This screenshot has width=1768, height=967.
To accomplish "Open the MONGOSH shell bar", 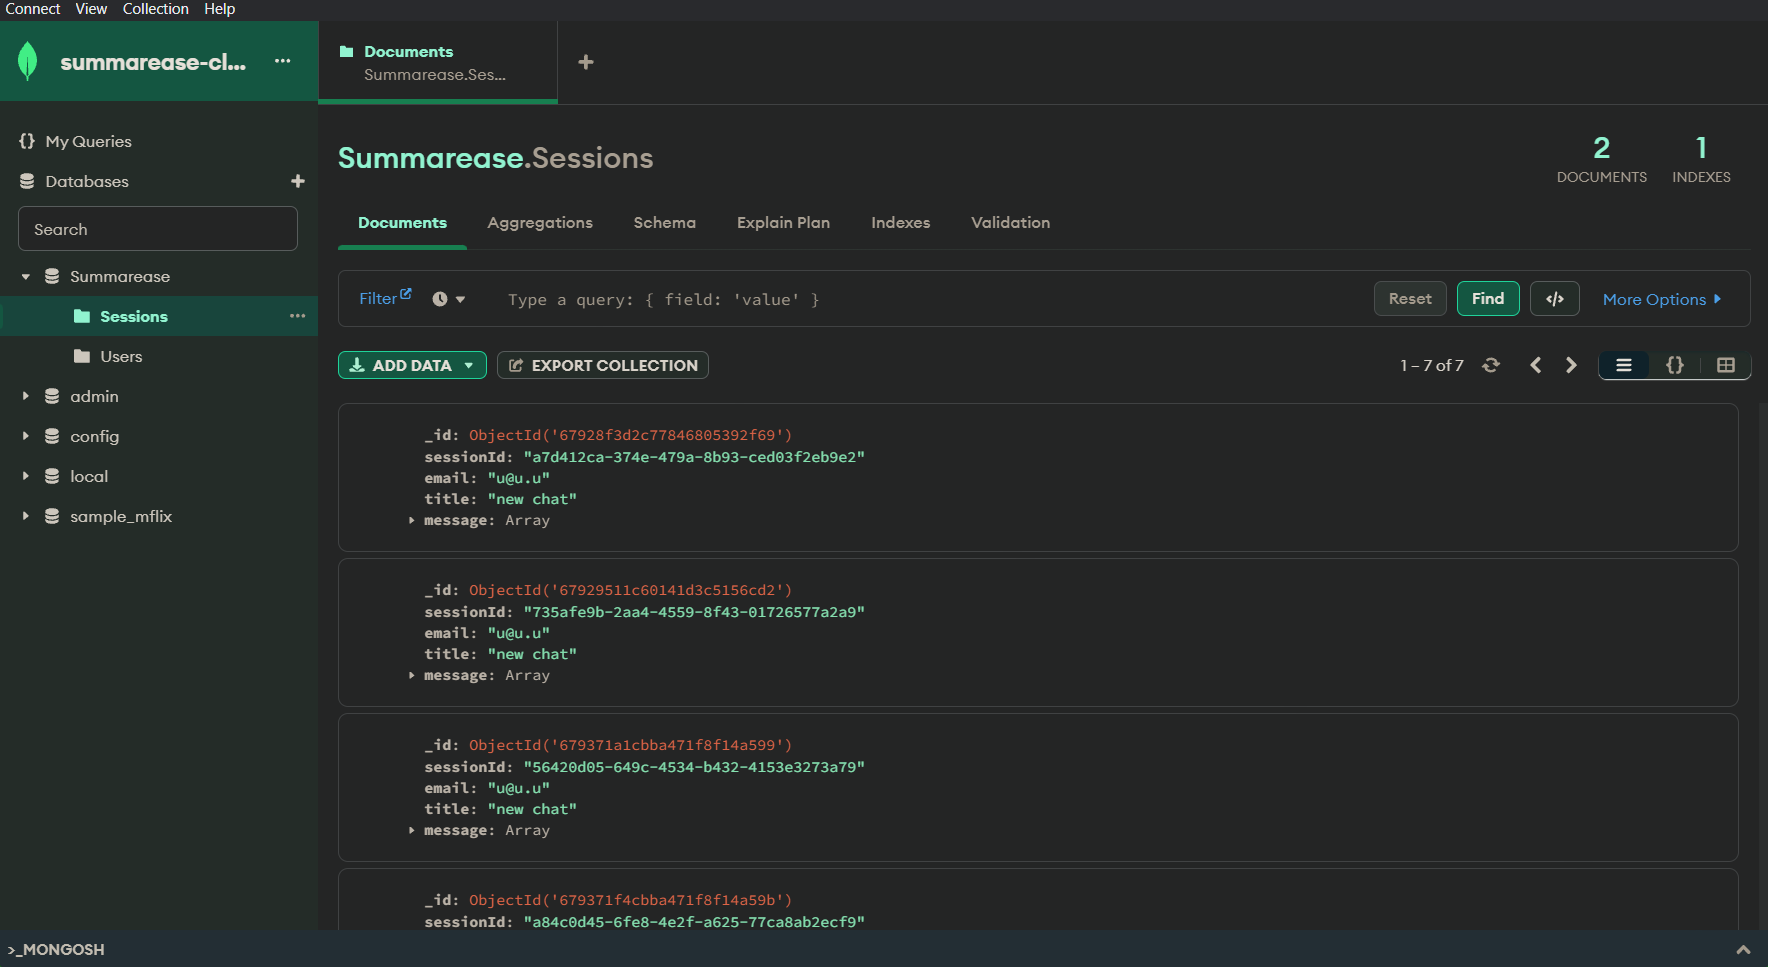I will click(x=884, y=949).
